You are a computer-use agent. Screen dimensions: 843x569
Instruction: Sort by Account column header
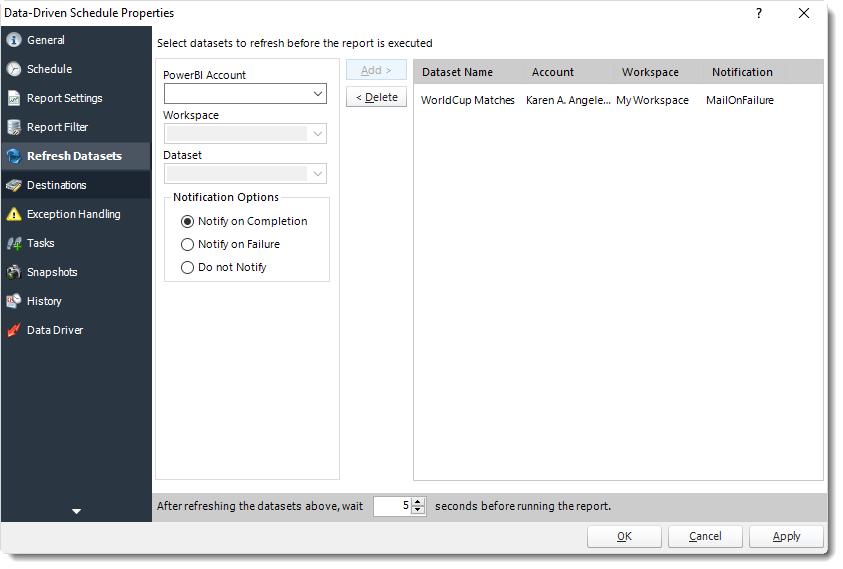568,72
